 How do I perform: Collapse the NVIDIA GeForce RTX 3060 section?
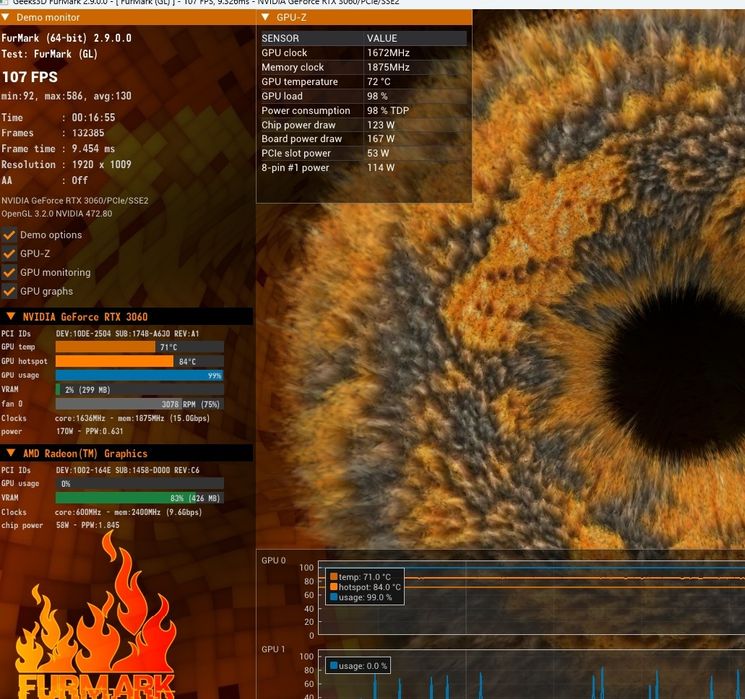coord(11,316)
